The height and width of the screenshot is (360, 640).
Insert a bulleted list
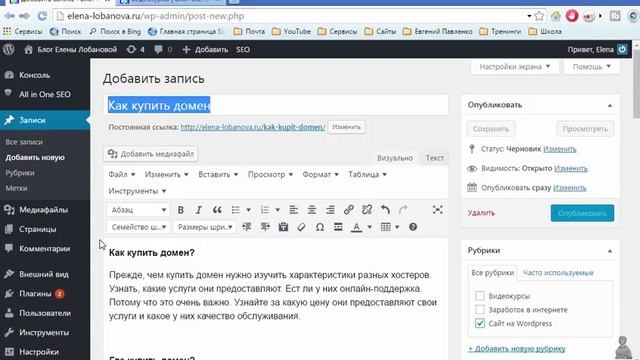pos(236,210)
